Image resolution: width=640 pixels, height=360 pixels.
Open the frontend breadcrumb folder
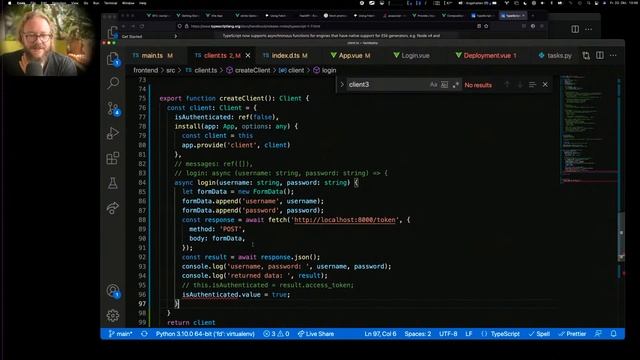click(145, 70)
